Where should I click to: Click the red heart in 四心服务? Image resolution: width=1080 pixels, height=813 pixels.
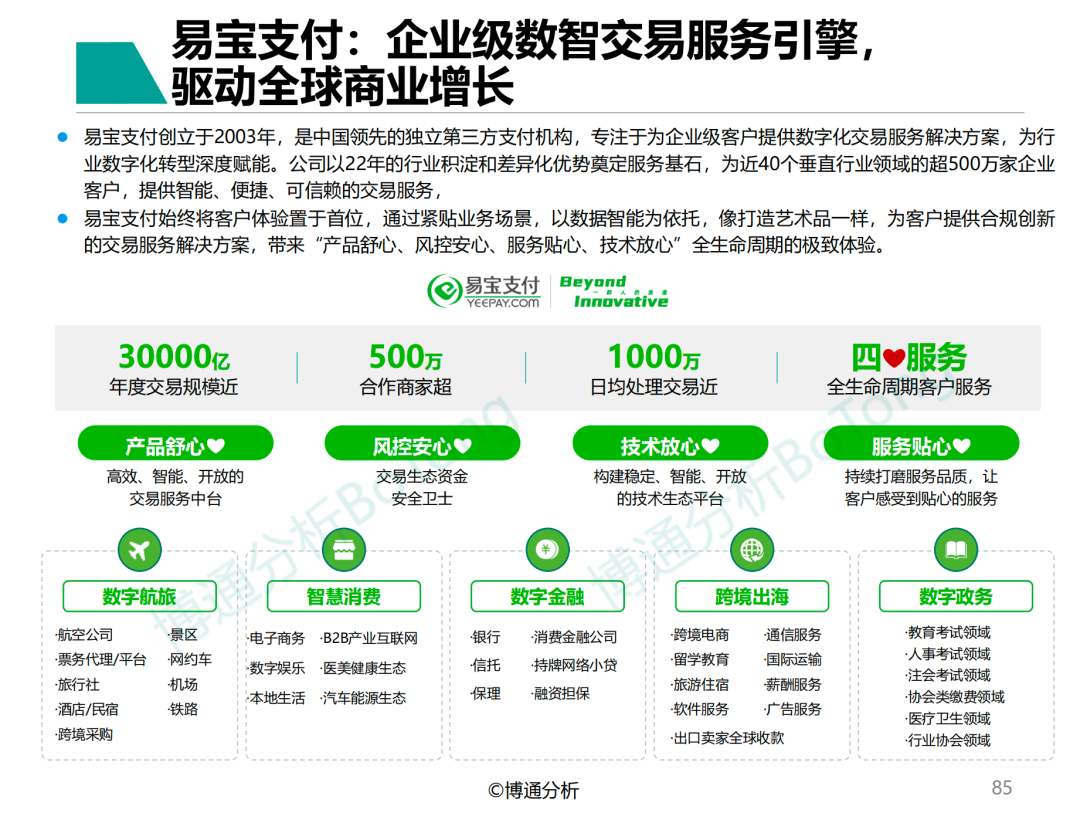(893, 358)
